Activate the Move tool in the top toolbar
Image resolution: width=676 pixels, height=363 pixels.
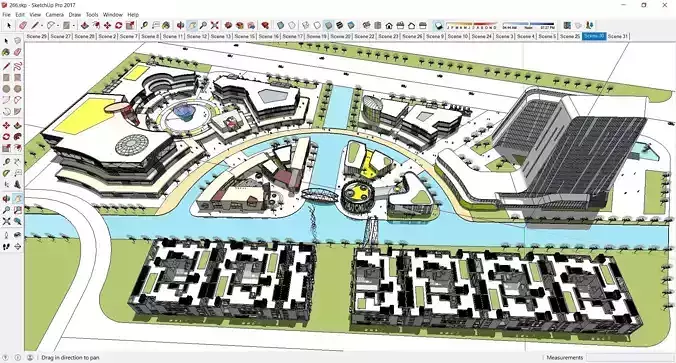[x=107, y=25]
